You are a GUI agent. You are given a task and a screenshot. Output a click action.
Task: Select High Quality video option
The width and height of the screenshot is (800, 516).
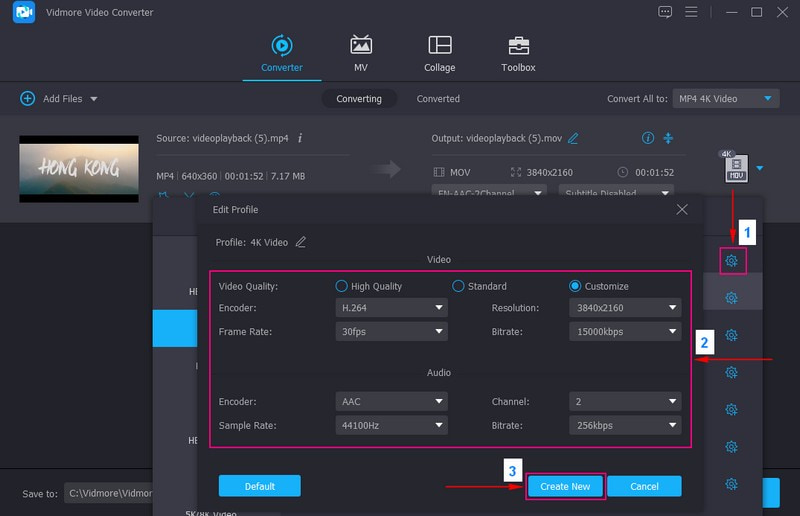(x=342, y=286)
